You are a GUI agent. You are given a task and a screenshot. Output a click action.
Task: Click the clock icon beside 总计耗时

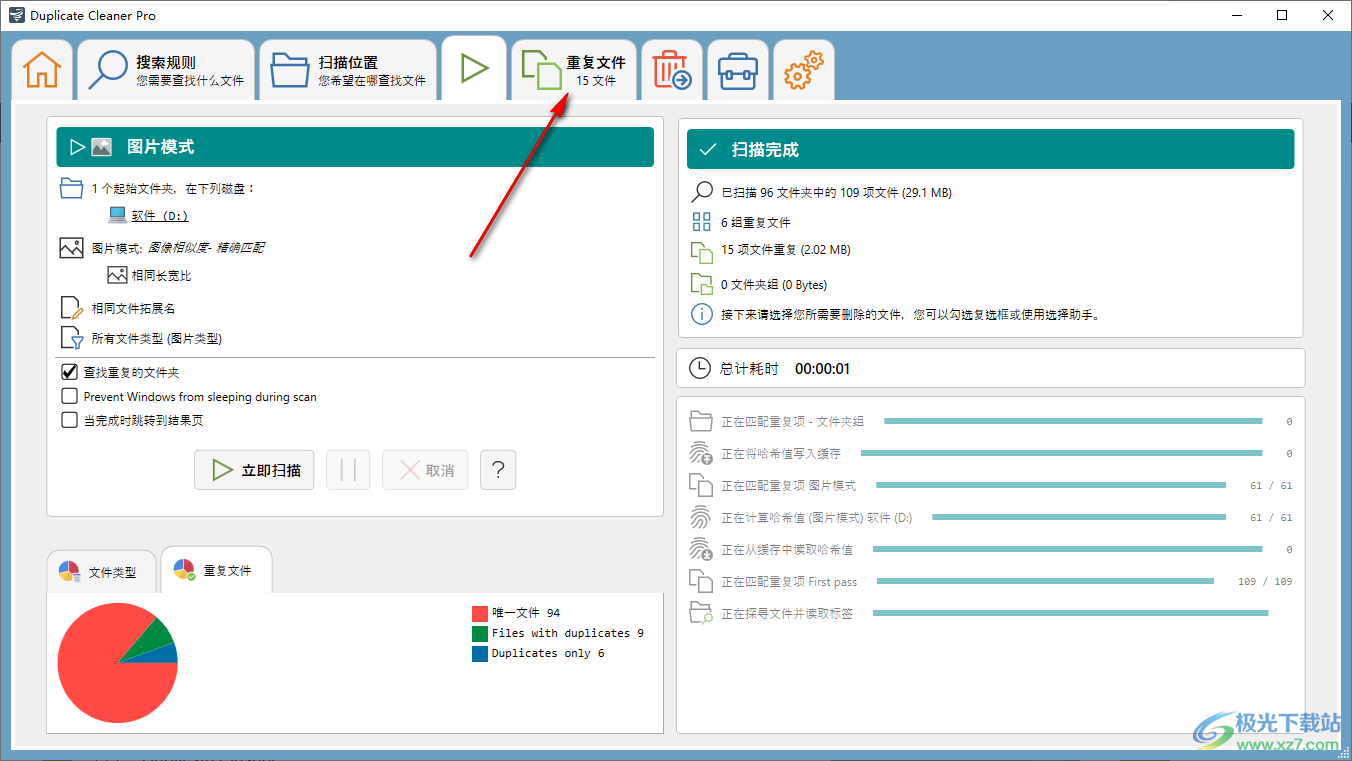tap(701, 368)
